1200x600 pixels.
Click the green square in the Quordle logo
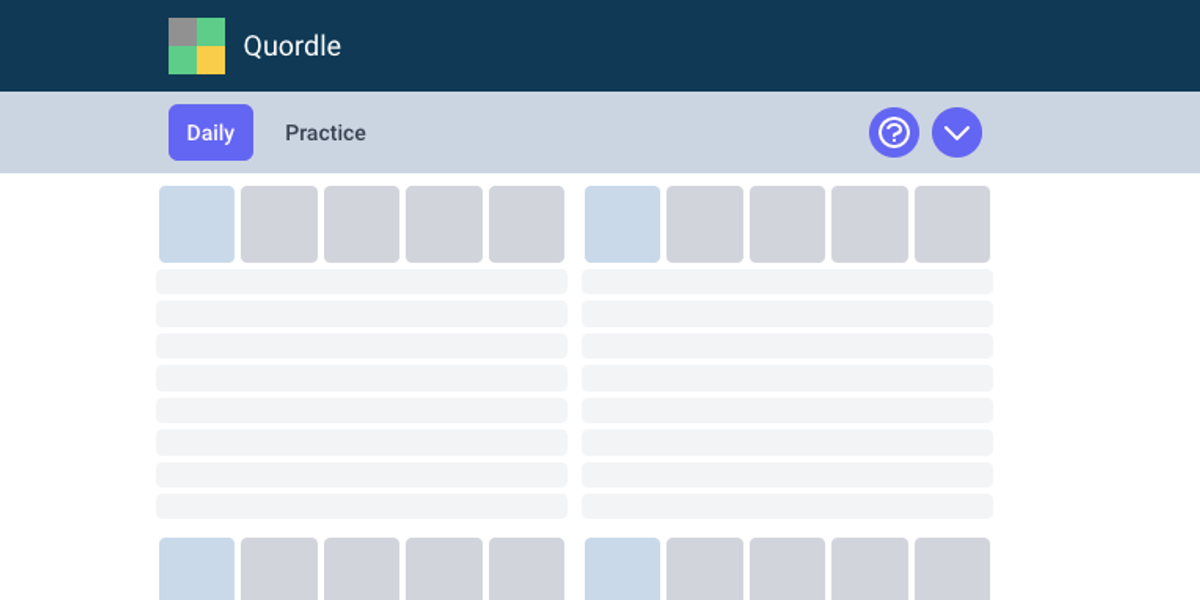[x=211, y=31]
